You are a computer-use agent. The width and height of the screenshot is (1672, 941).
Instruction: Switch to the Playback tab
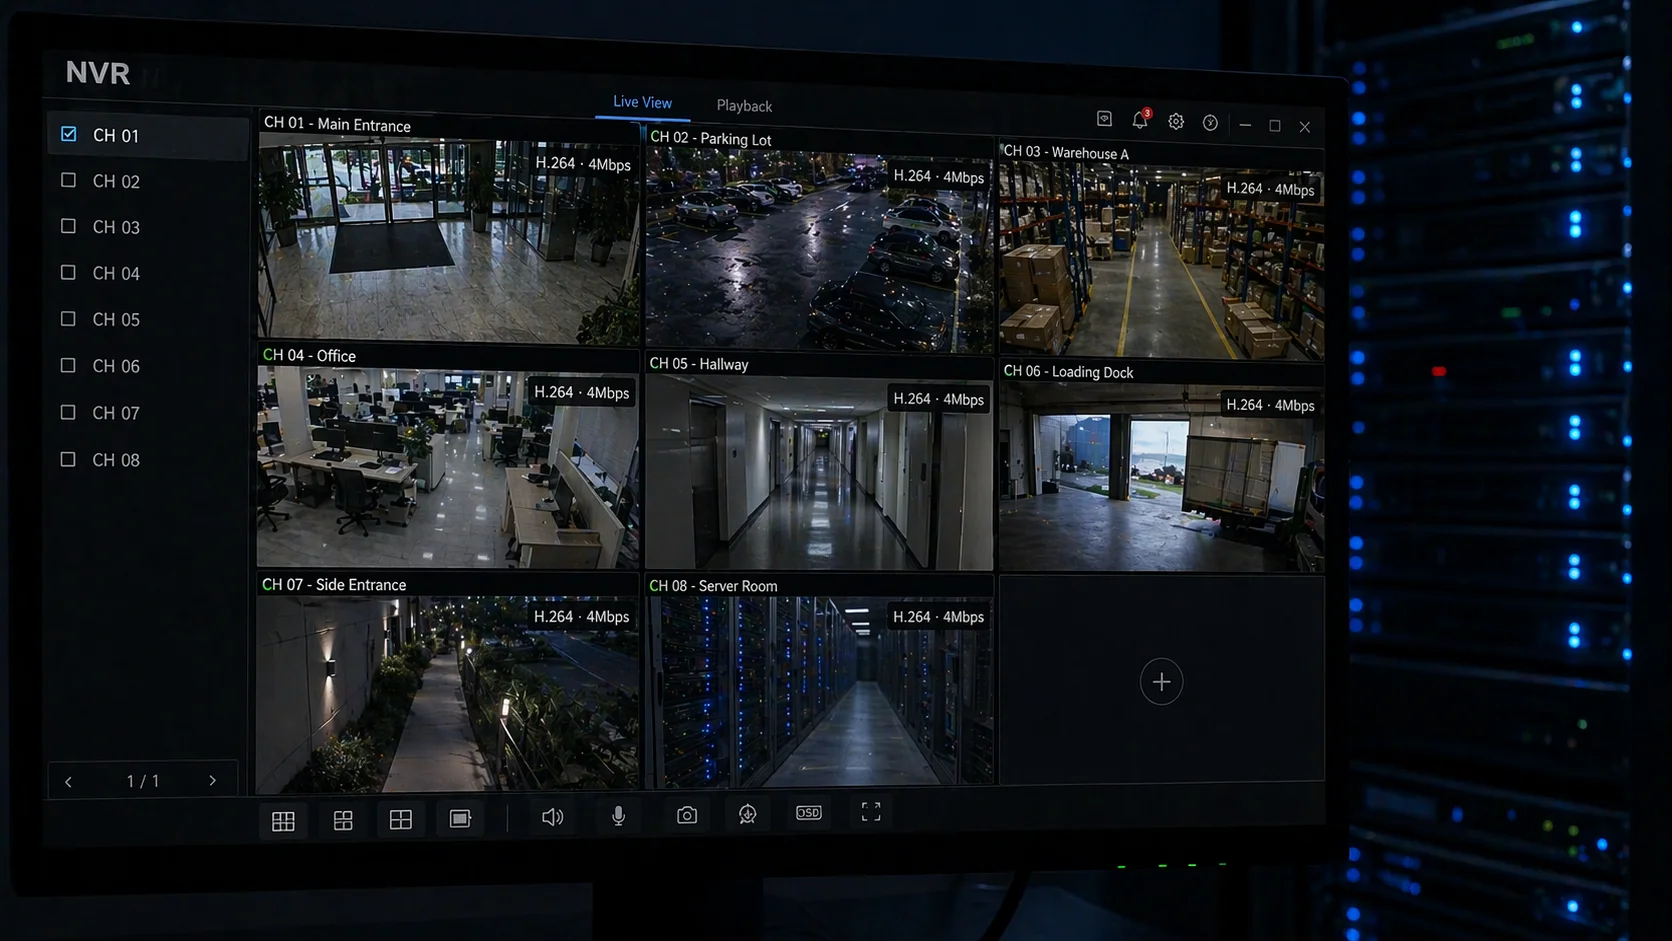click(x=744, y=105)
